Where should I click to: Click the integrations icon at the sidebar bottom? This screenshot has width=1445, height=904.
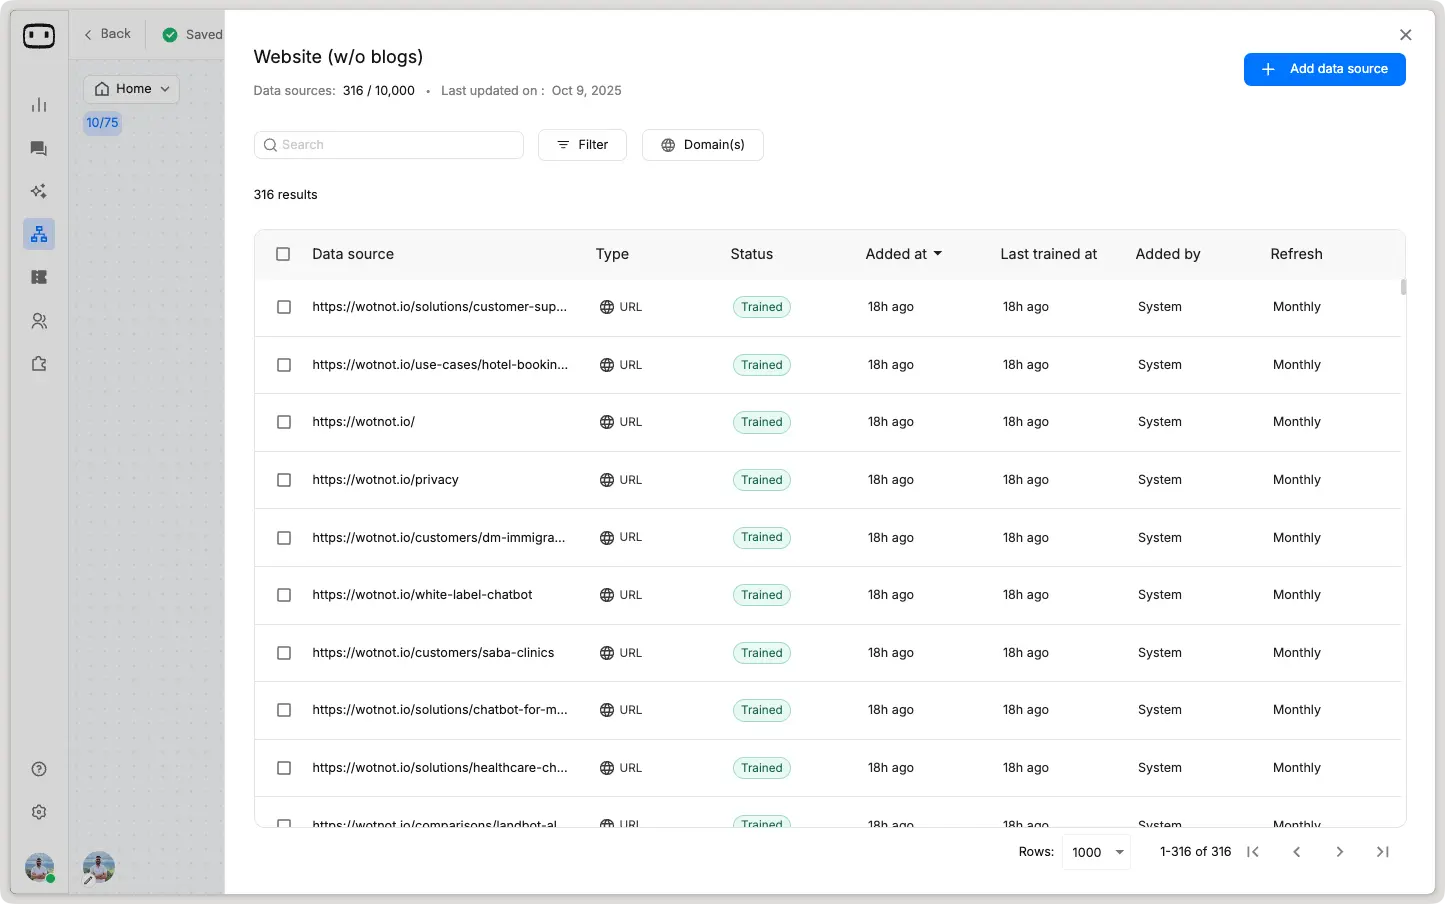[39, 364]
